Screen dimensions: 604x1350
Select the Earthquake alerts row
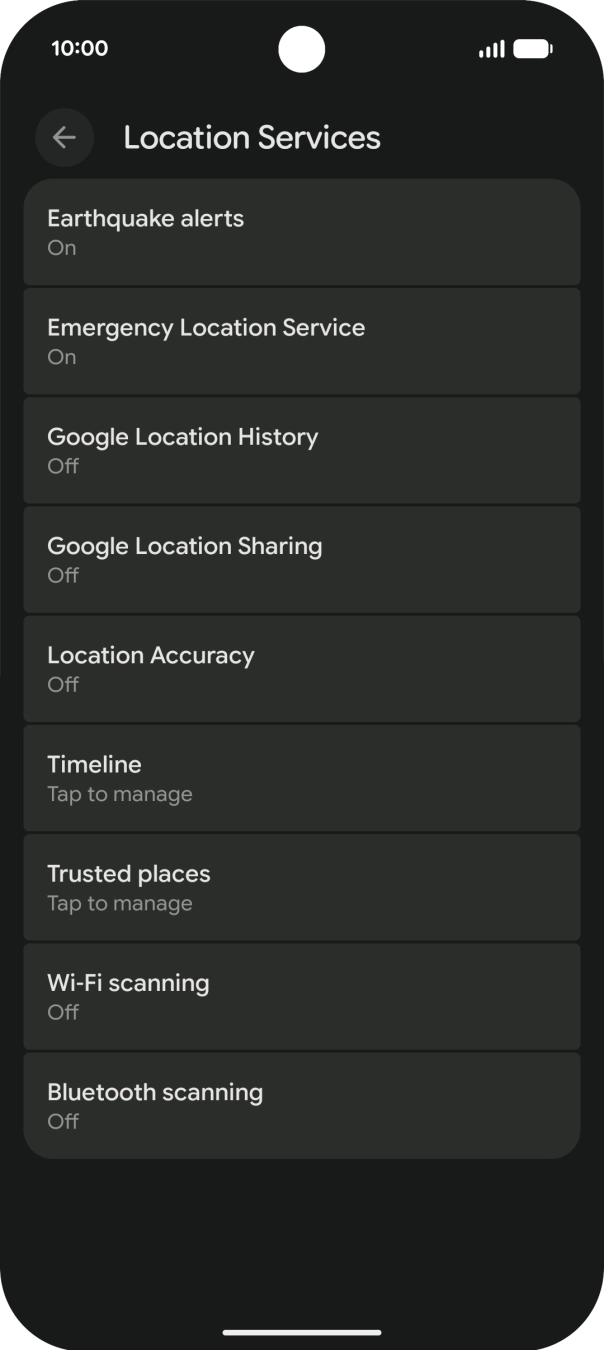click(302, 231)
